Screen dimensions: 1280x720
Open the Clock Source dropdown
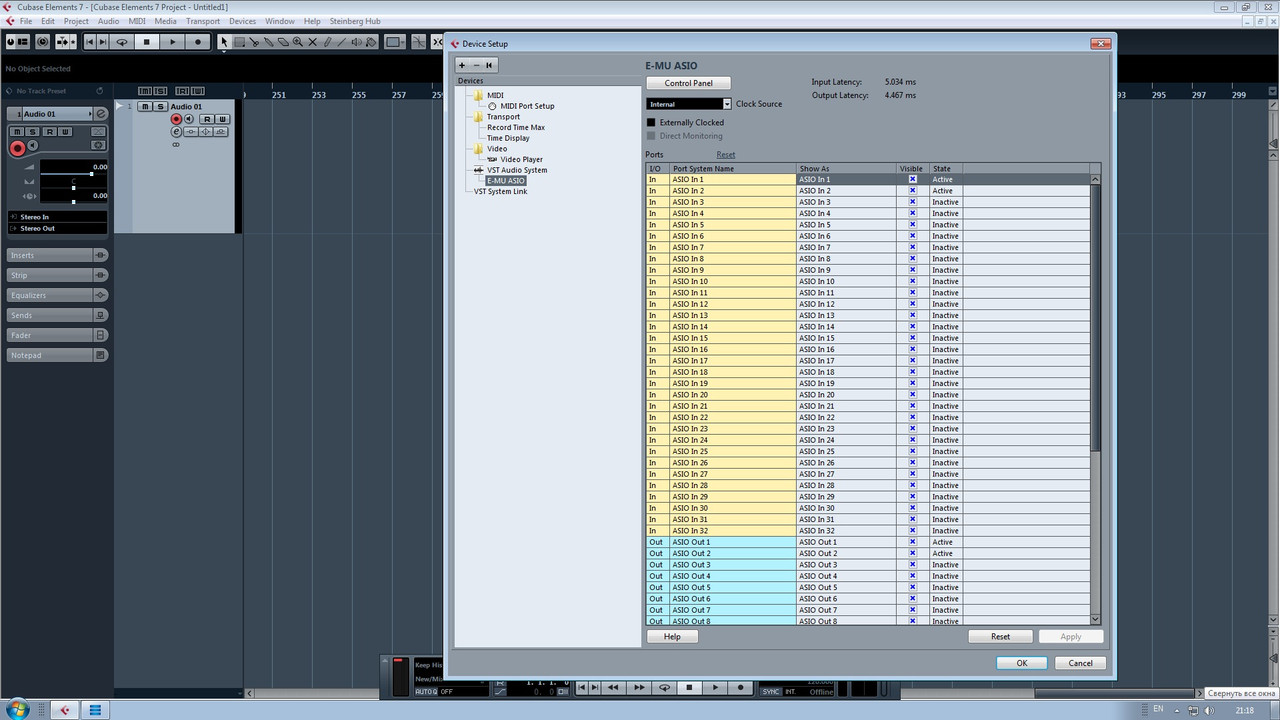689,104
